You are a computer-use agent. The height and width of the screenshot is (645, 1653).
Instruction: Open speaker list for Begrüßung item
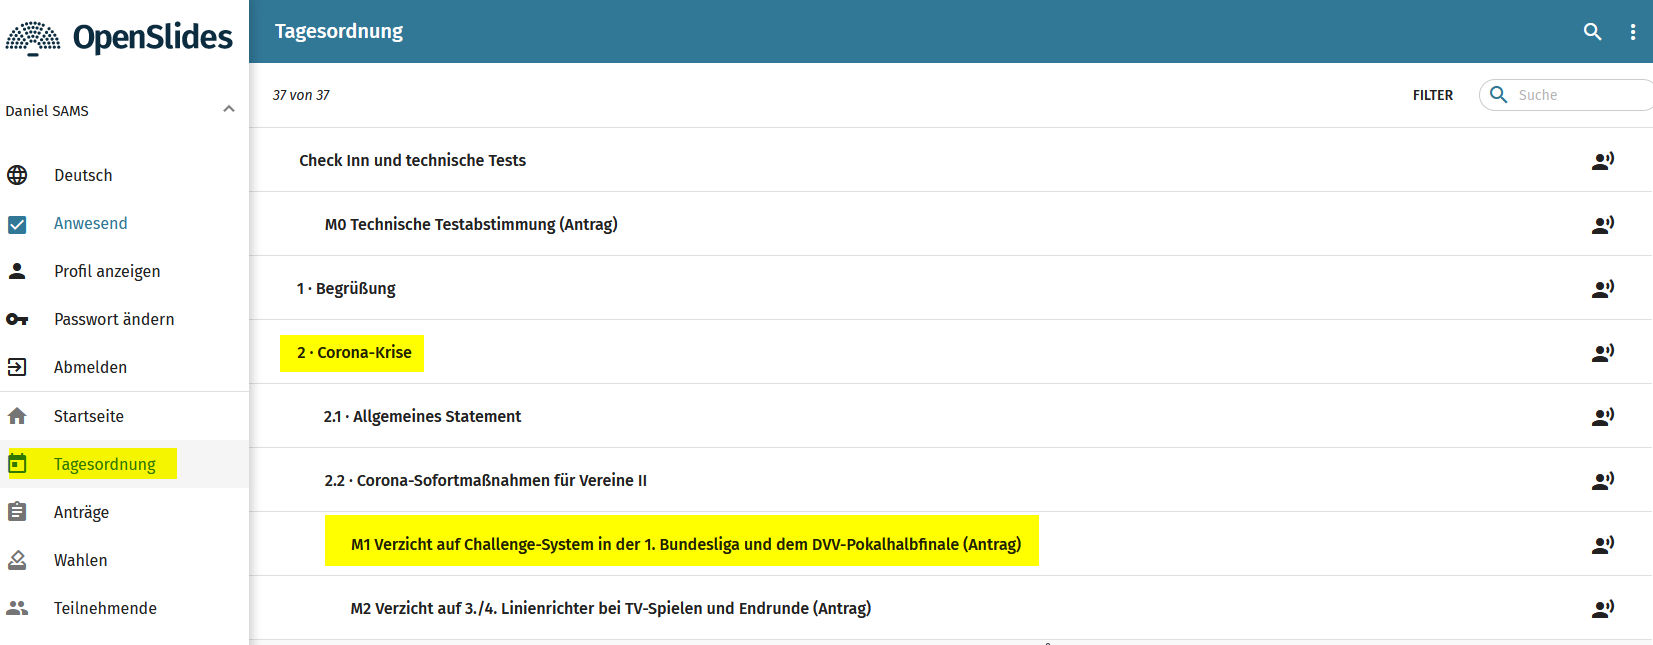tap(1602, 288)
